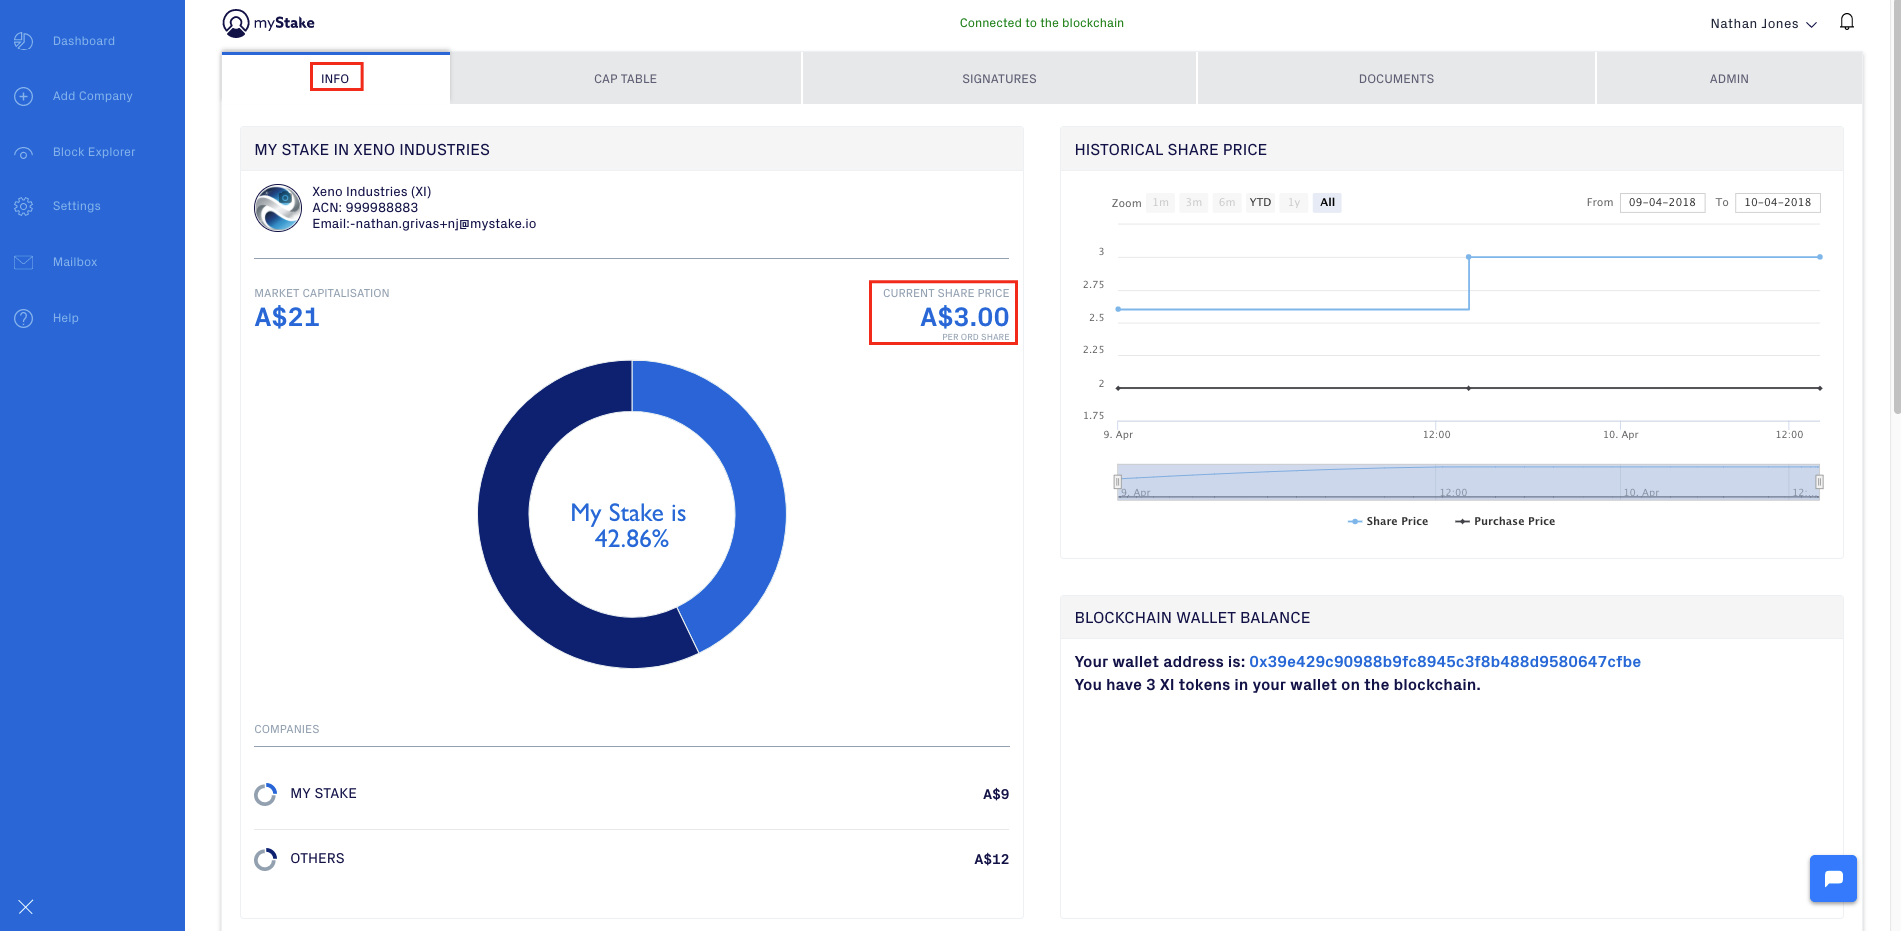Switch to the INFO tab

[x=335, y=78]
